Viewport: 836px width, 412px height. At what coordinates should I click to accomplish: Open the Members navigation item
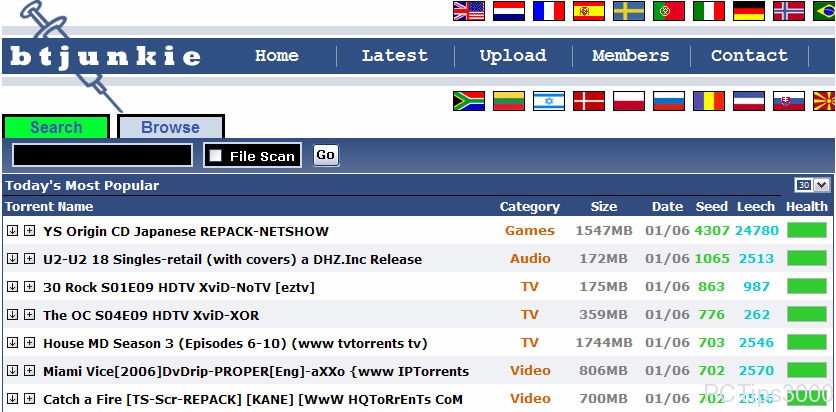click(x=631, y=55)
